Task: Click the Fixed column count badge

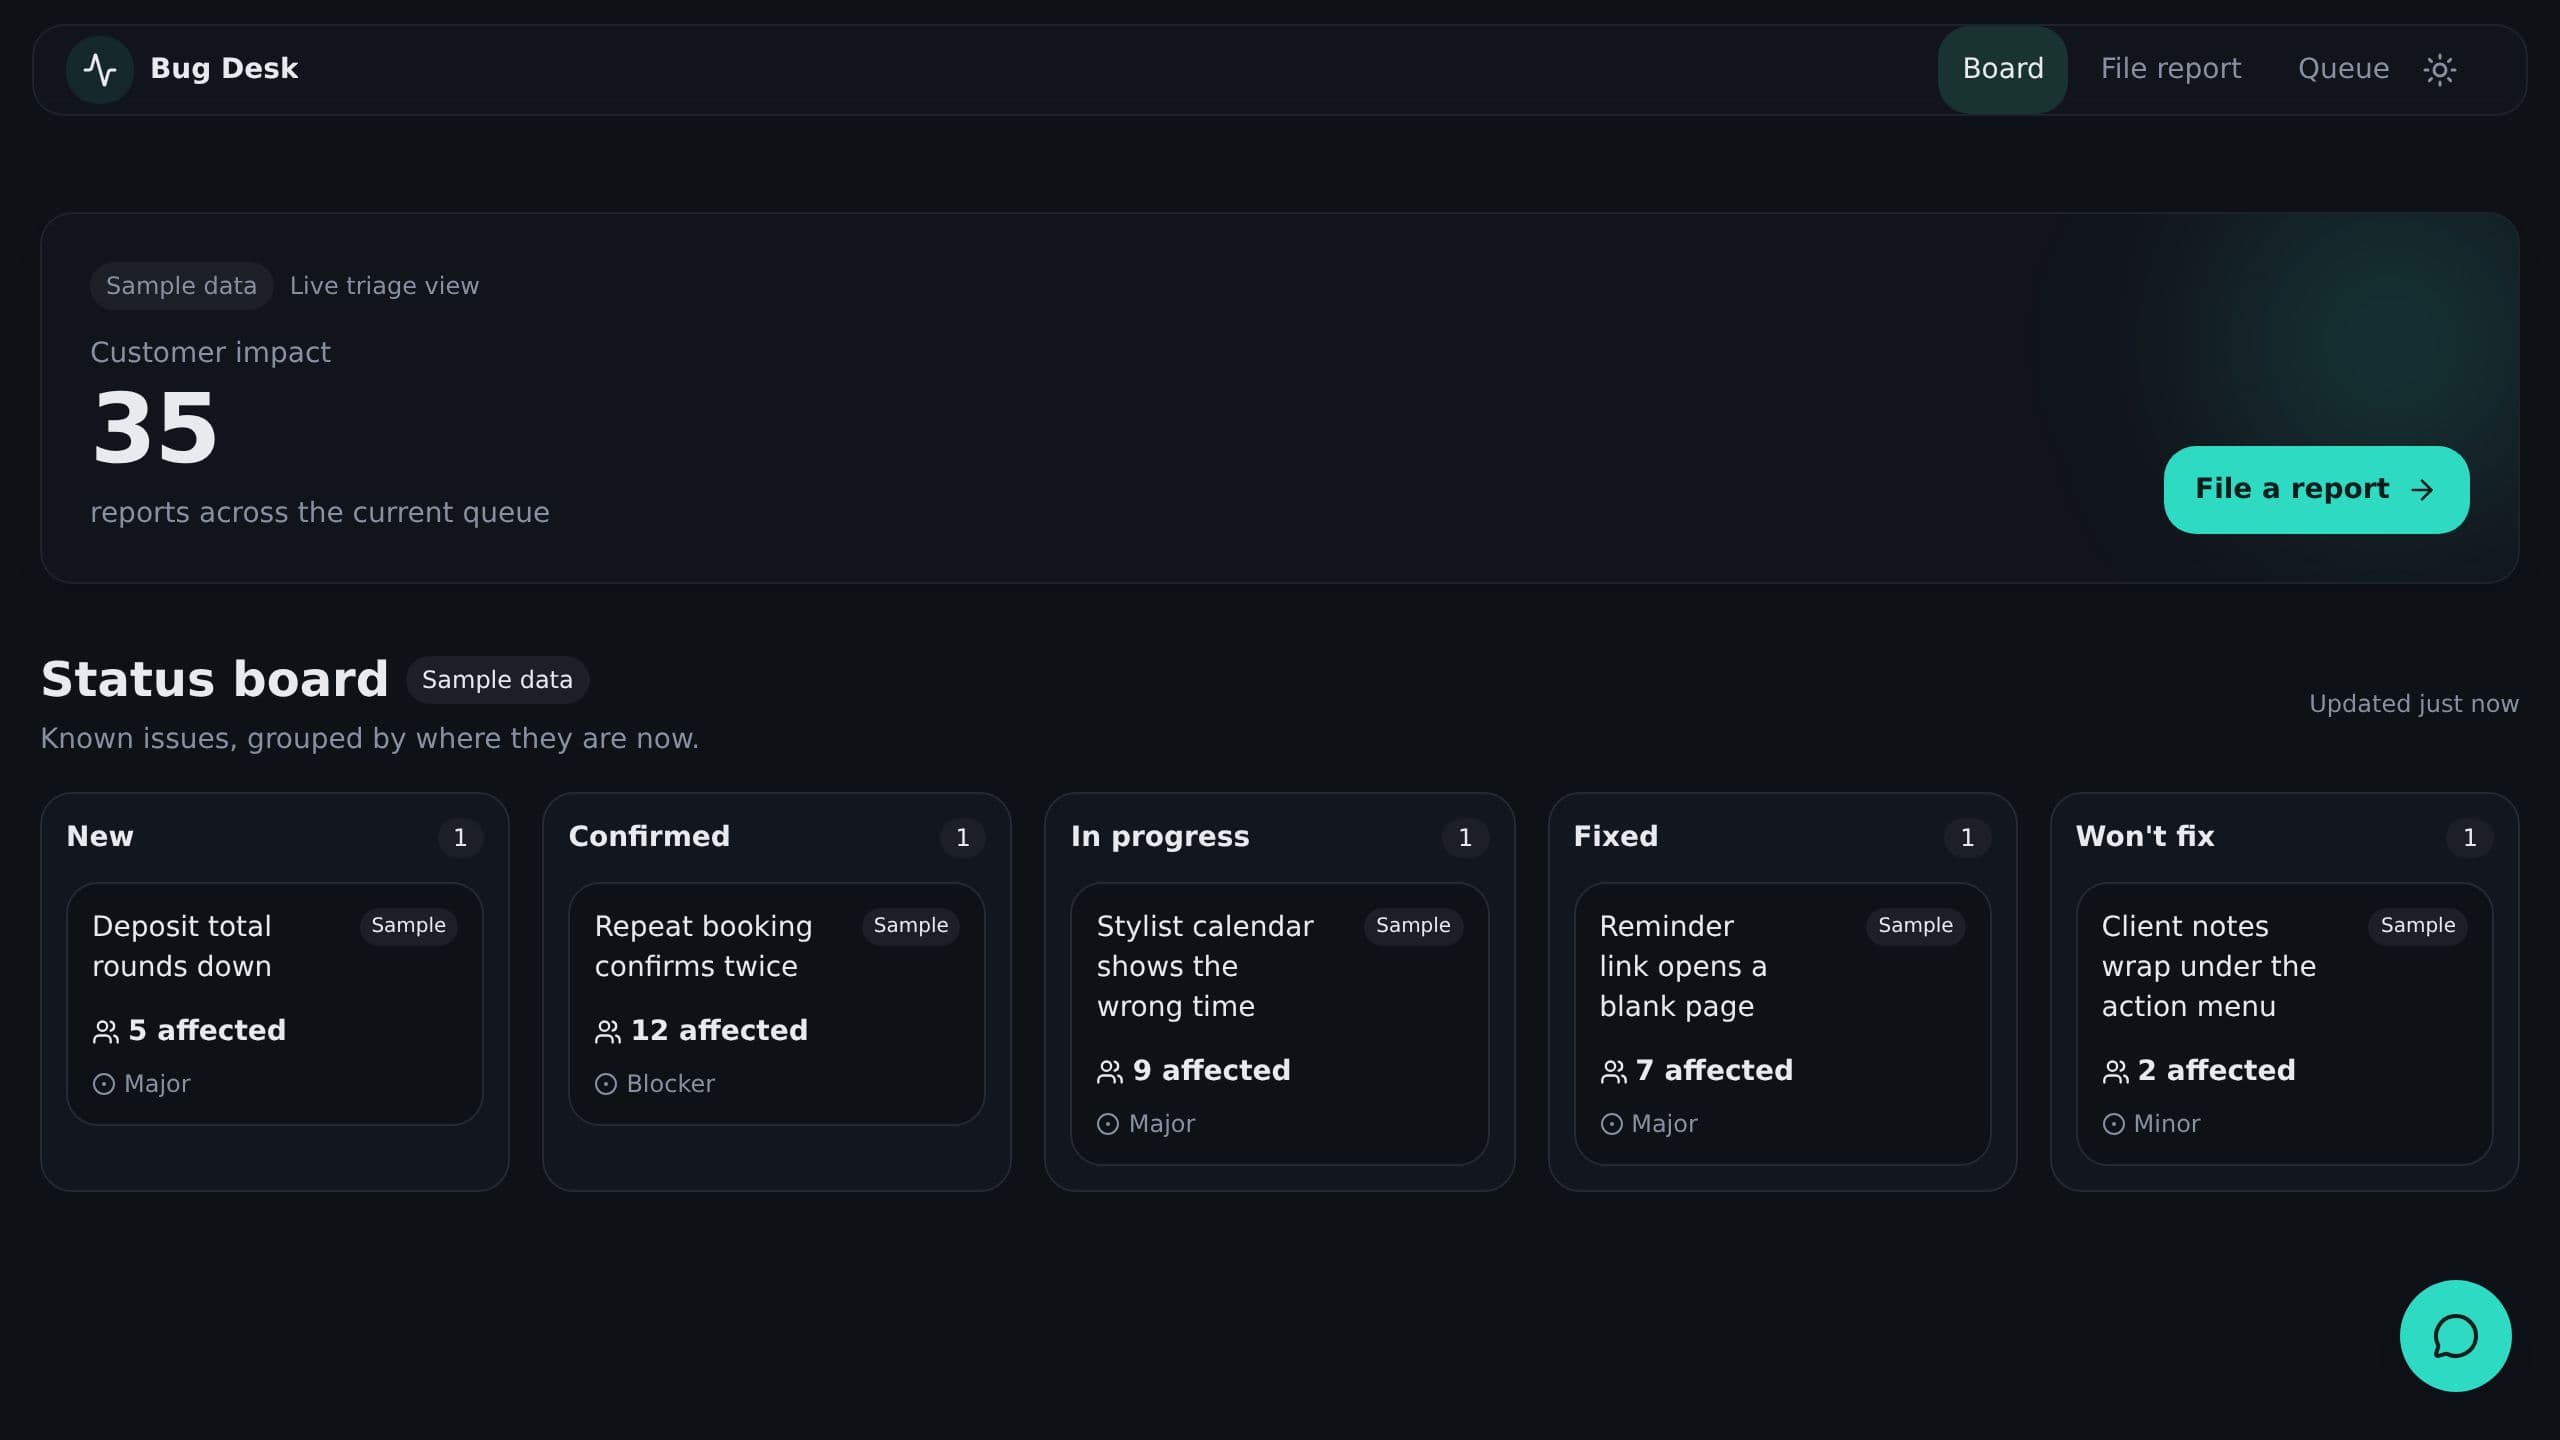Action: tap(1967, 837)
